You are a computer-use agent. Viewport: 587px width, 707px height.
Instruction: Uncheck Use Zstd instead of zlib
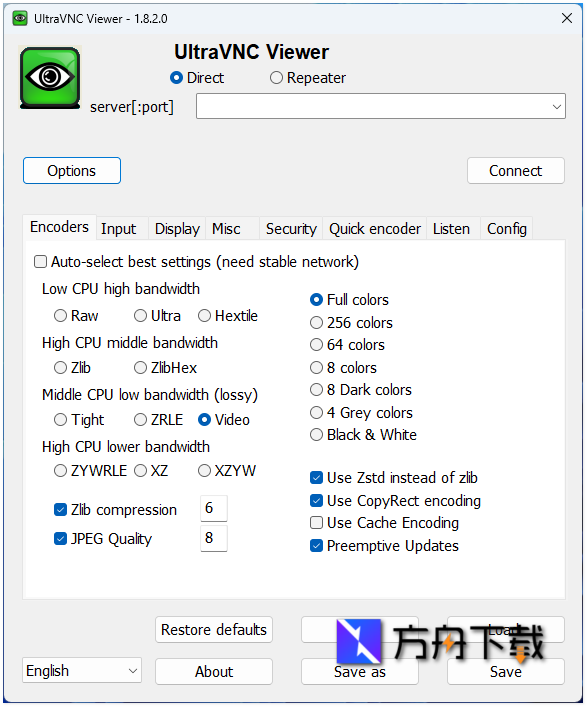point(316,477)
